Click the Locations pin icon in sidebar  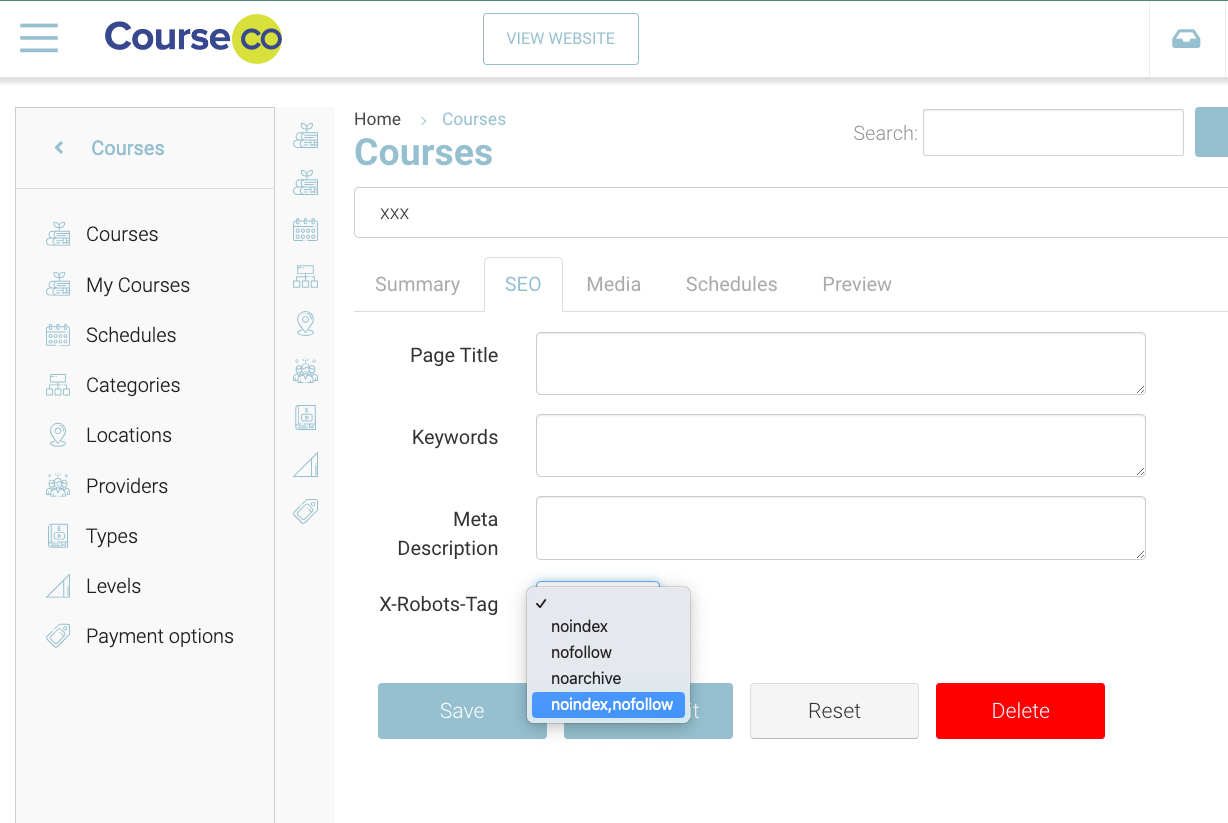pos(58,435)
